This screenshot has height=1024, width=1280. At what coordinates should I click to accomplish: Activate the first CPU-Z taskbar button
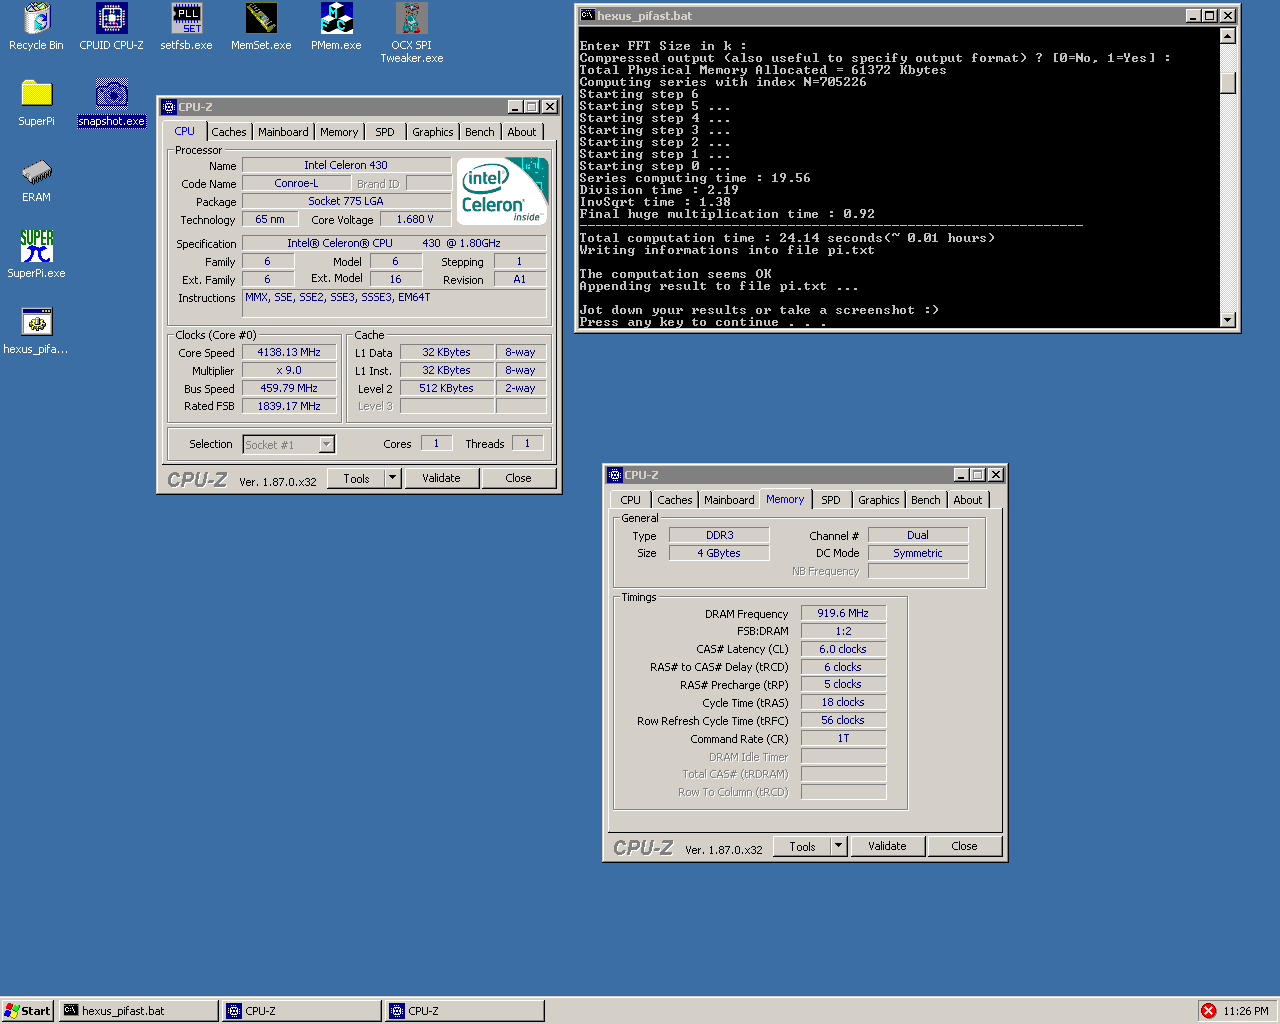[x=301, y=1011]
